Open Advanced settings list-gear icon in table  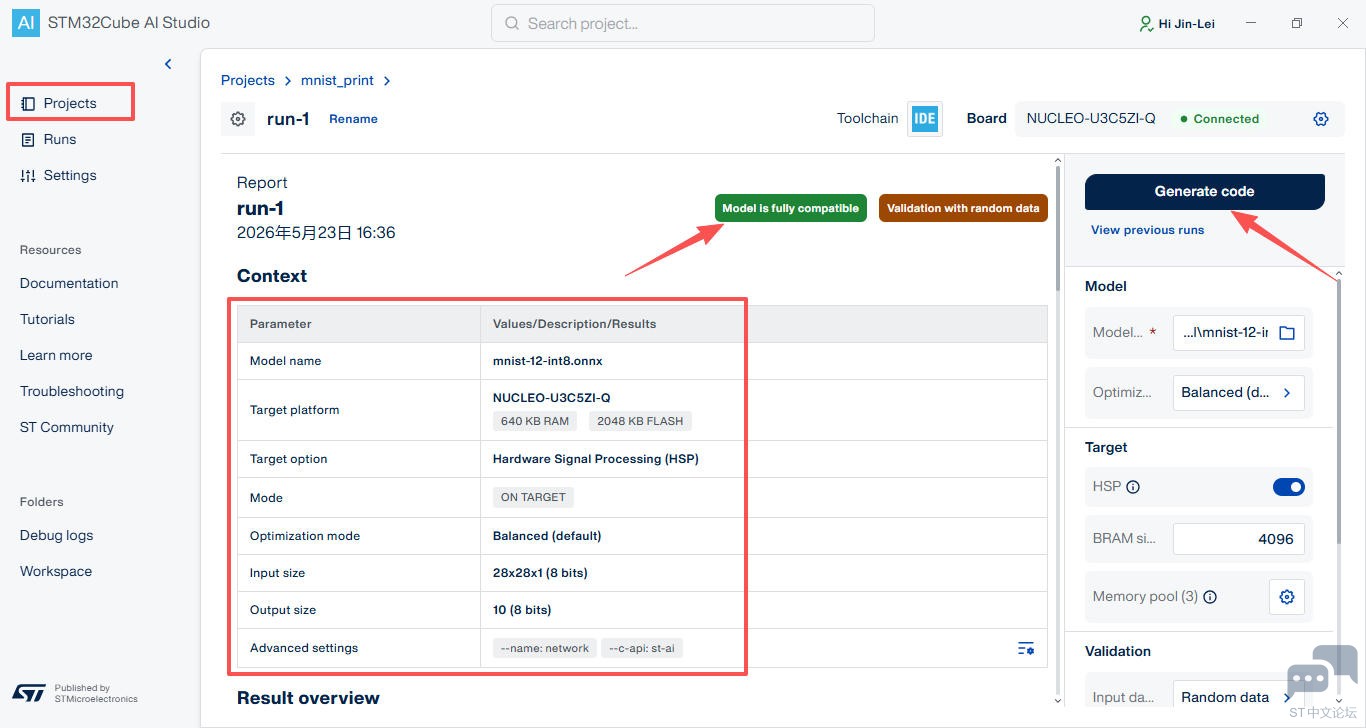(x=1026, y=649)
